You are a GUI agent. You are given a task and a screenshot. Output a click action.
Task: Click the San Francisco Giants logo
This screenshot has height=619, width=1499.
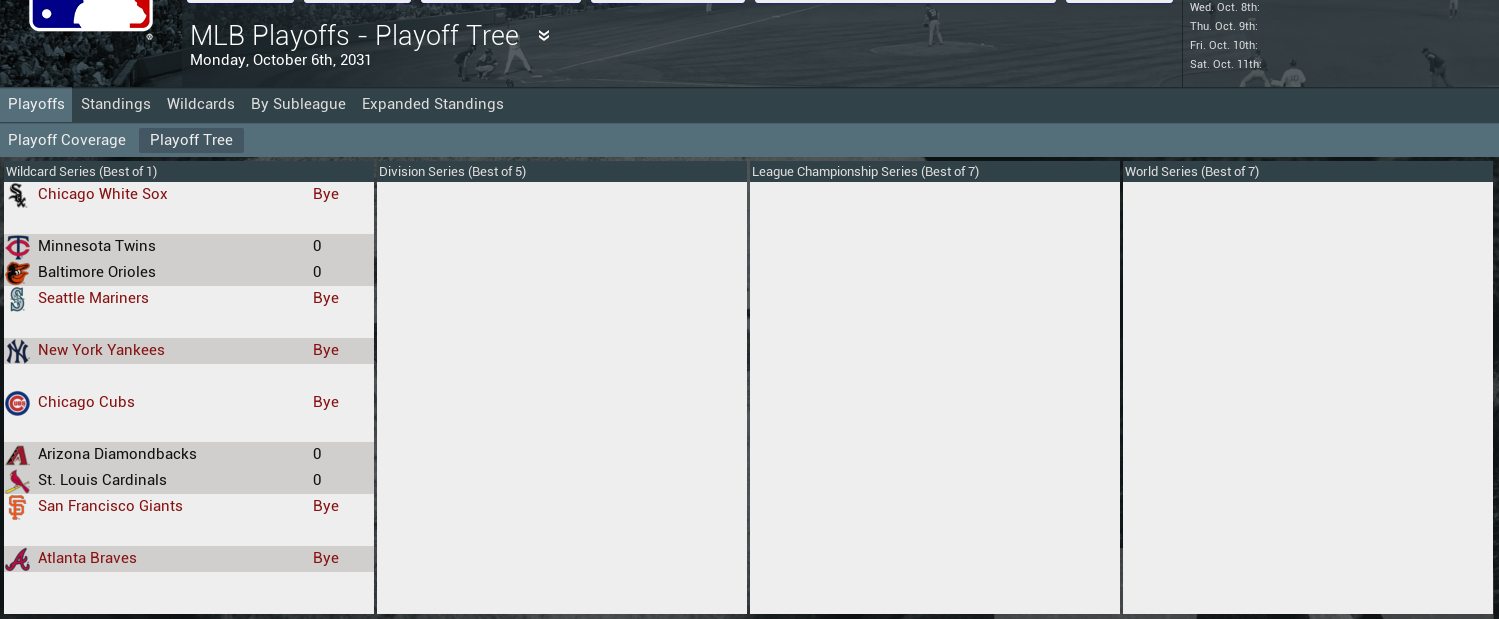pos(17,507)
